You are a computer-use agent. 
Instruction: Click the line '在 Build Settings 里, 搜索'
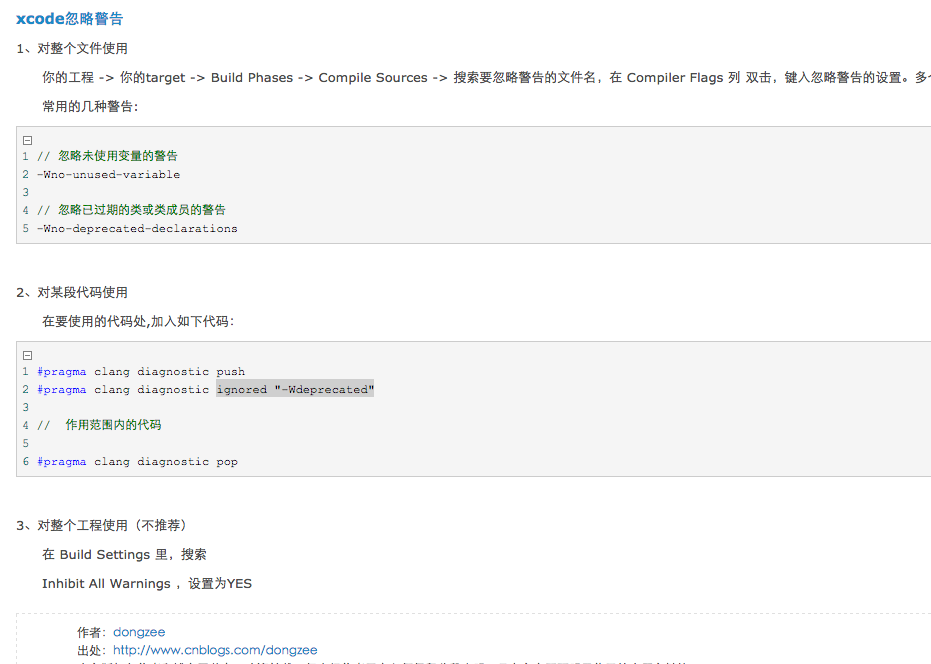[125, 555]
